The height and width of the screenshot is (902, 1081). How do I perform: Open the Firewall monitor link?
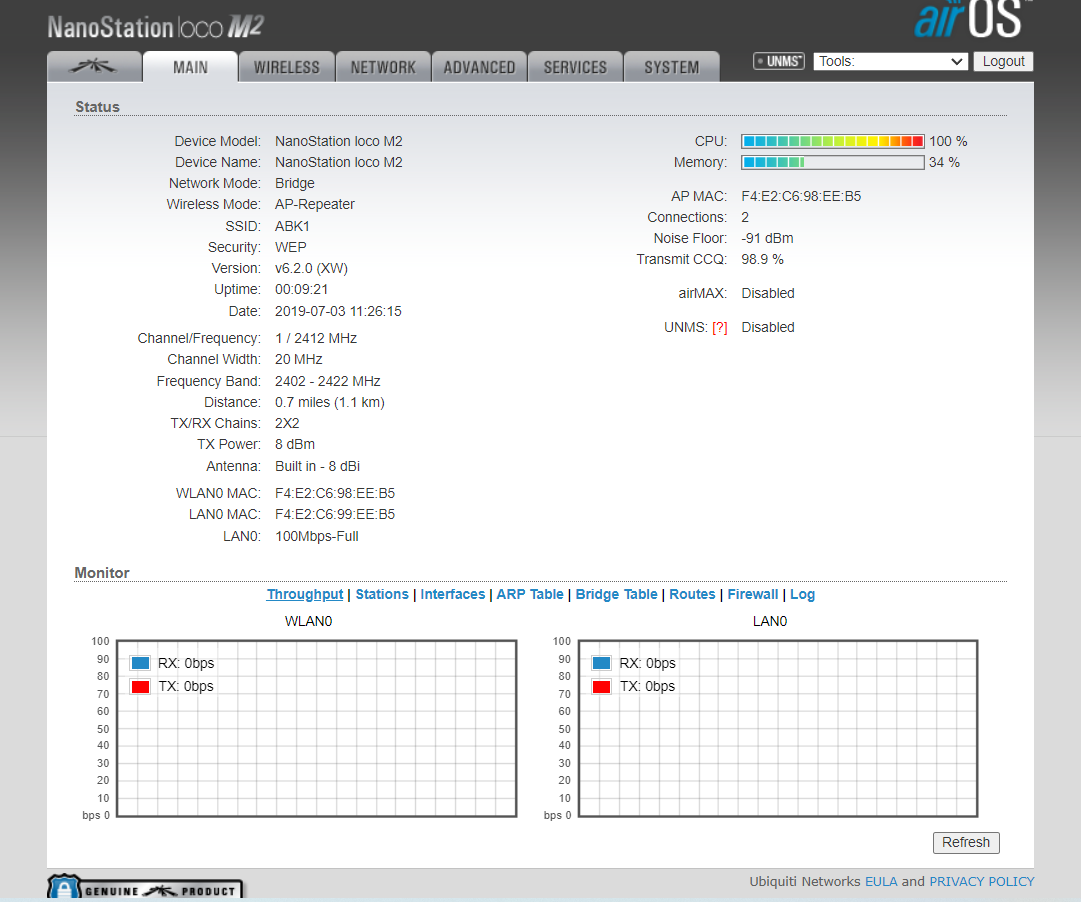[753, 594]
